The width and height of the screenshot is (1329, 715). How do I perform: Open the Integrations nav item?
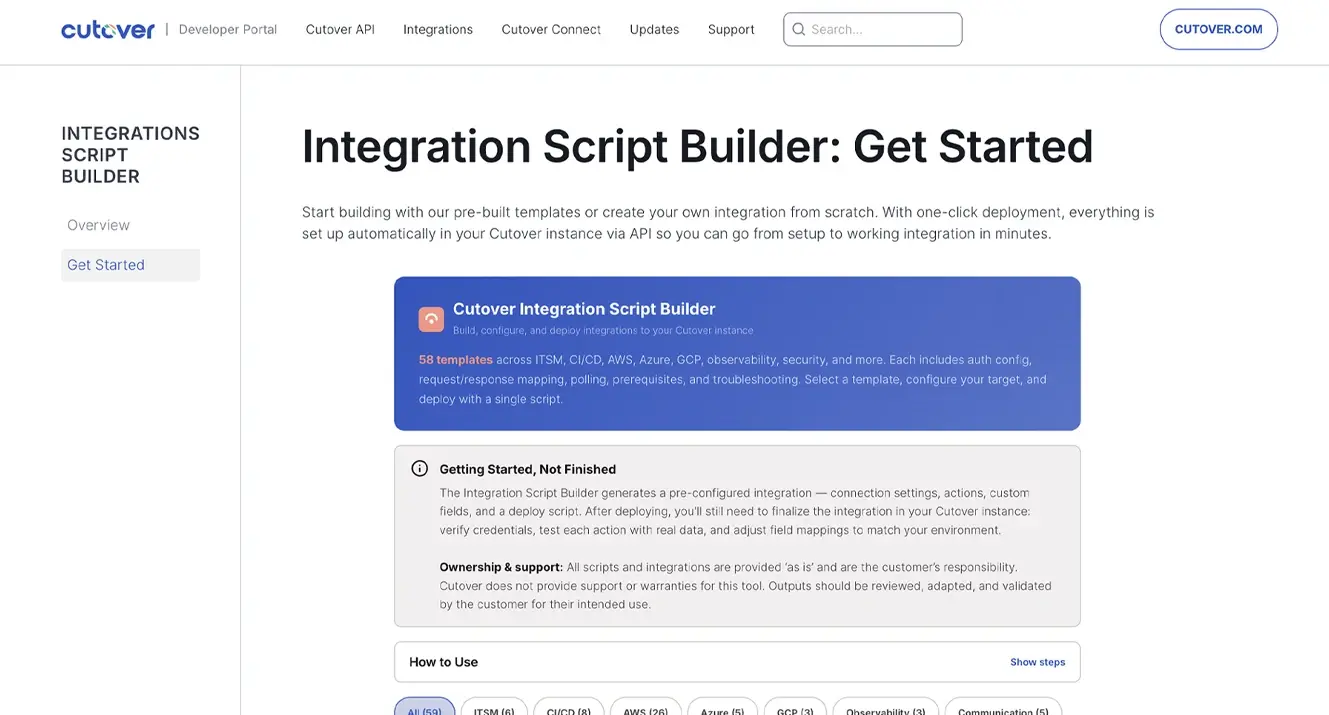pyautogui.click(x=438, y=29)
